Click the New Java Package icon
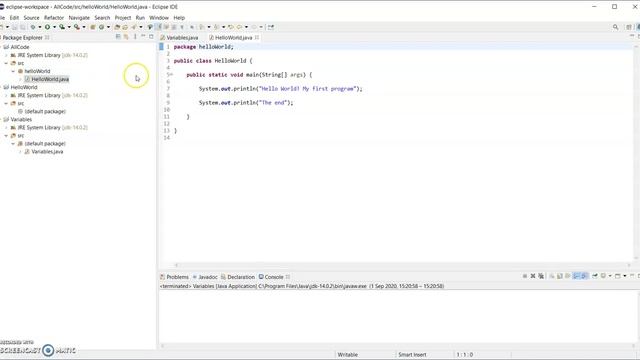 click(x=93, y=27)
